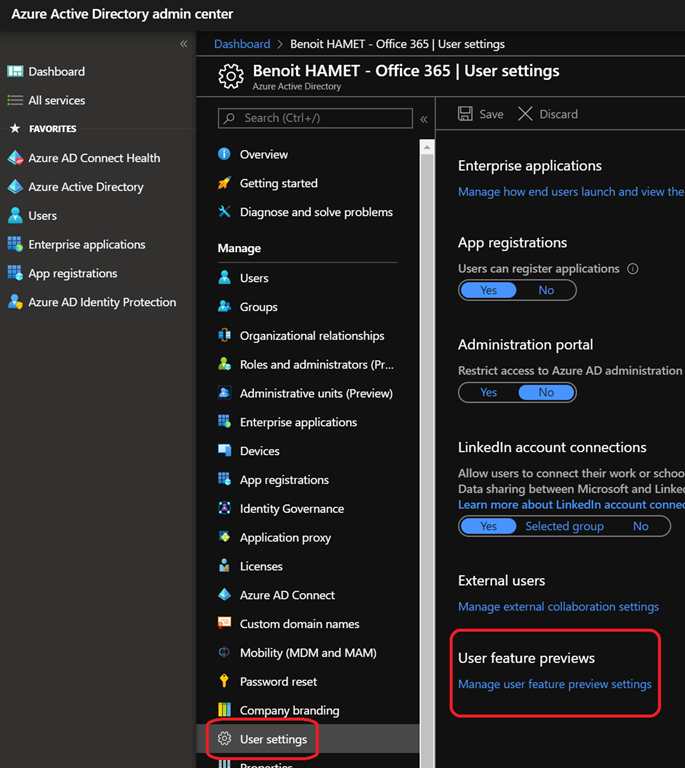This screenshot has width=685, height=768.
Task: Click the Save disk icon
Action: tap(466, 114)
